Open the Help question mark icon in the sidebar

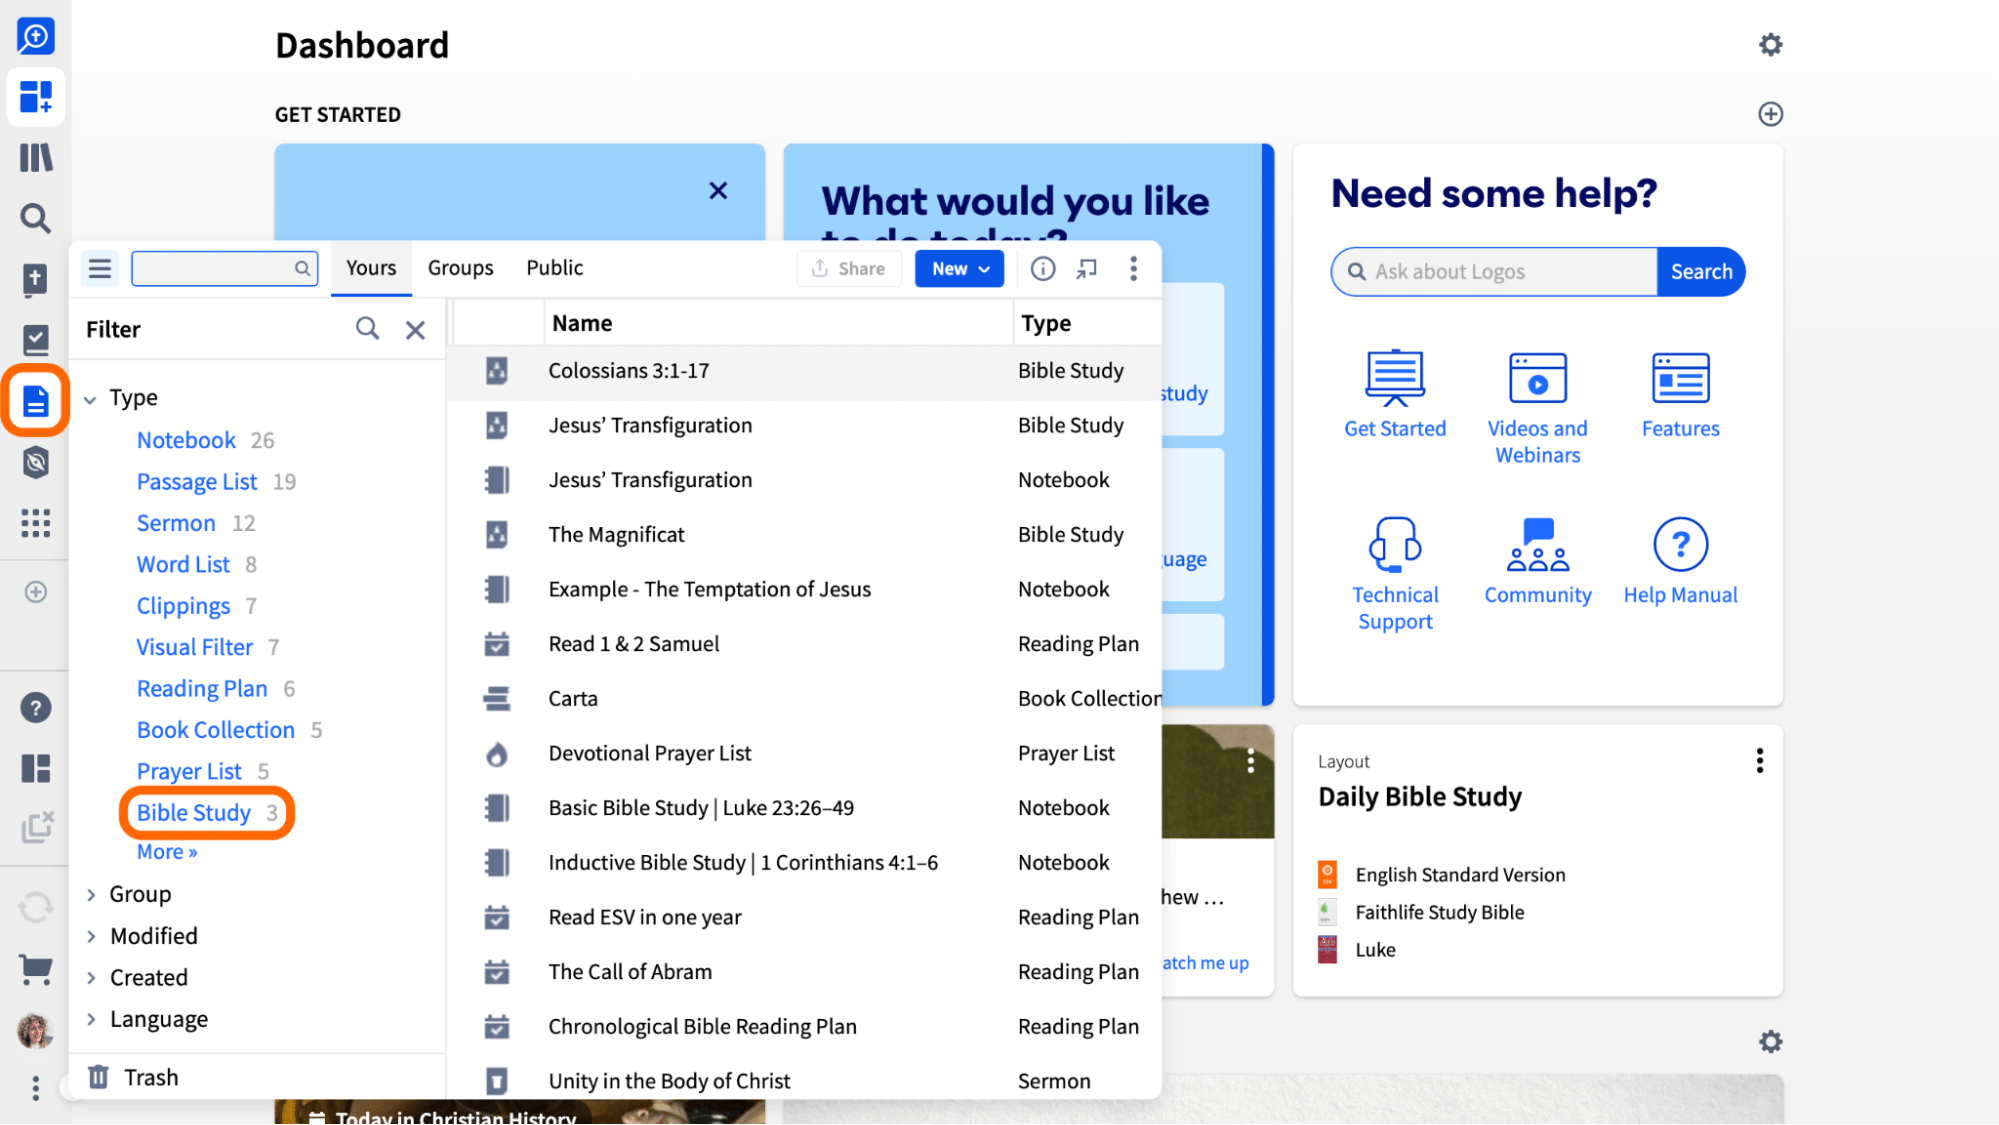click(x=36, y=708)
